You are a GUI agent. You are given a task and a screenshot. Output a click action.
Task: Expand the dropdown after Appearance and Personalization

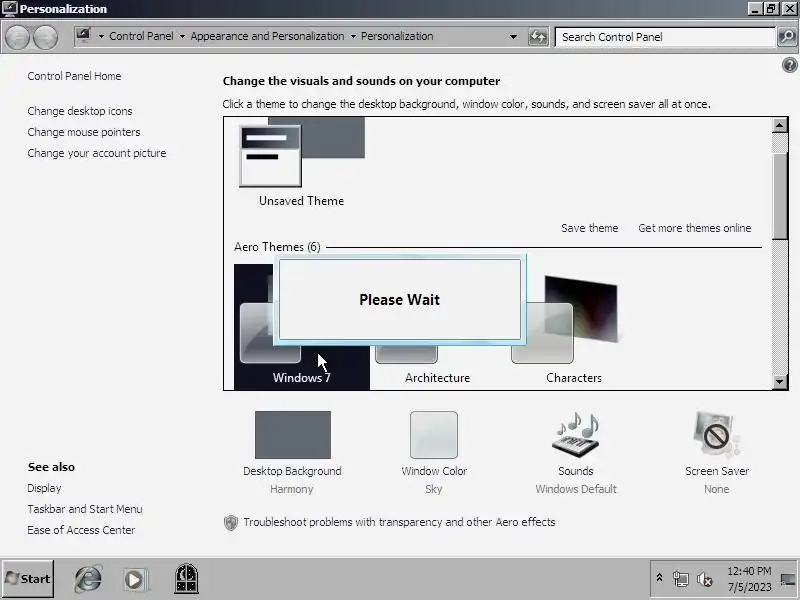pyautogui.click(x=353, y=37)
